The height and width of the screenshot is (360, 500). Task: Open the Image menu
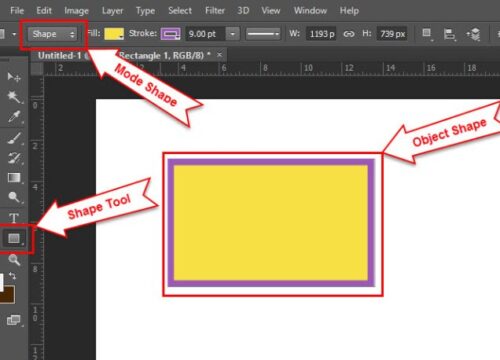click(77, 11)
